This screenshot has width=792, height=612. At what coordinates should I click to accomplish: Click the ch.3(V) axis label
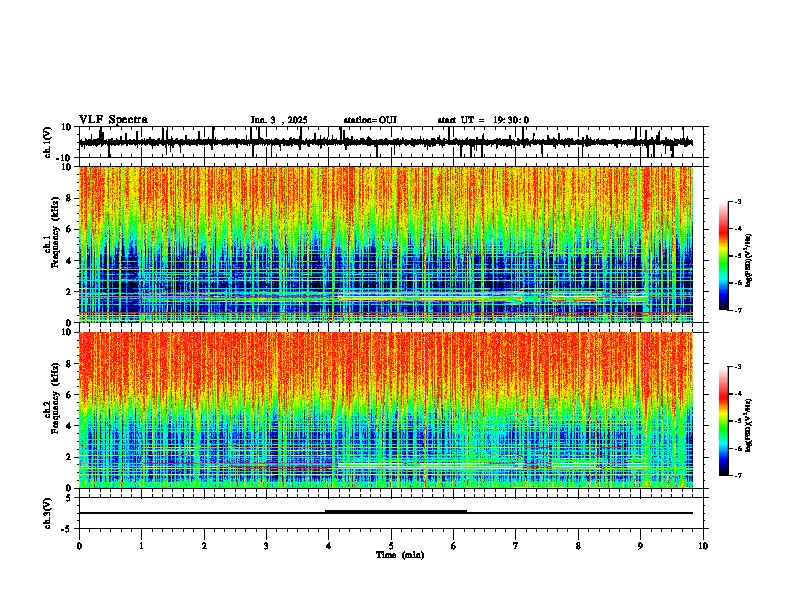coord(48,513)
